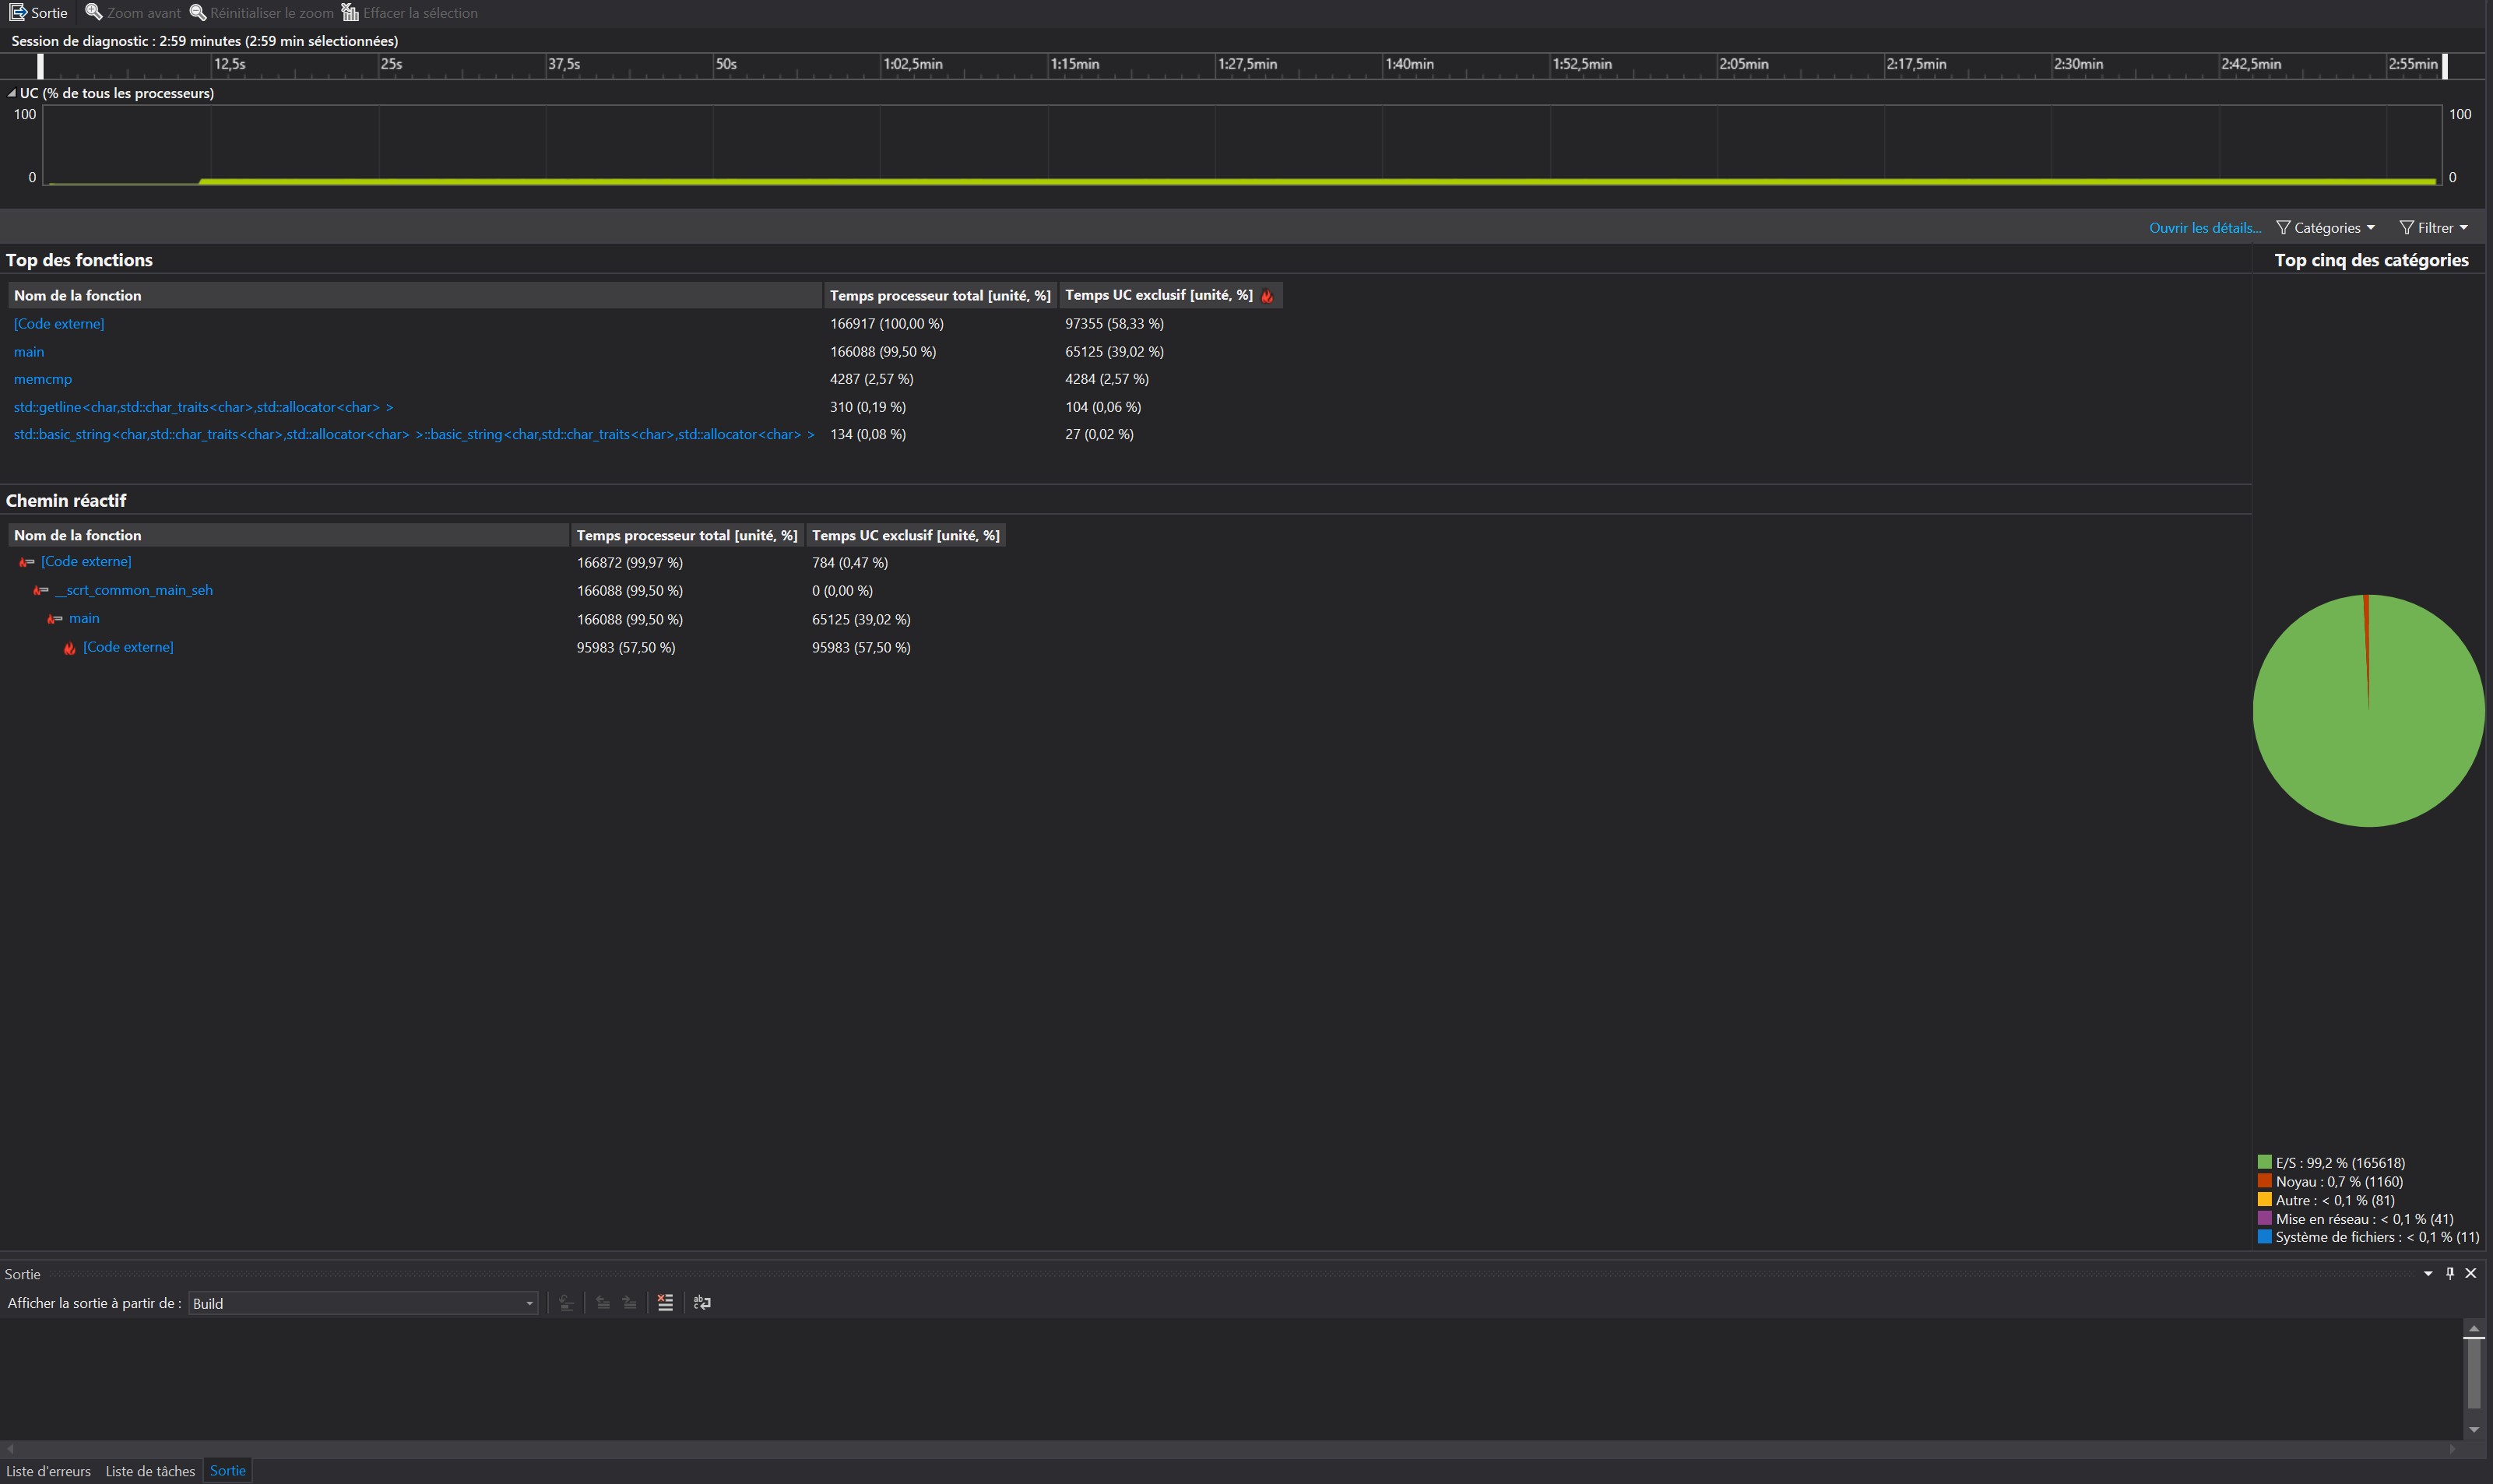Click the 4287 (2,57 %) cell for memcmp
The image size is (2493, 1484).
pos(871,379)
